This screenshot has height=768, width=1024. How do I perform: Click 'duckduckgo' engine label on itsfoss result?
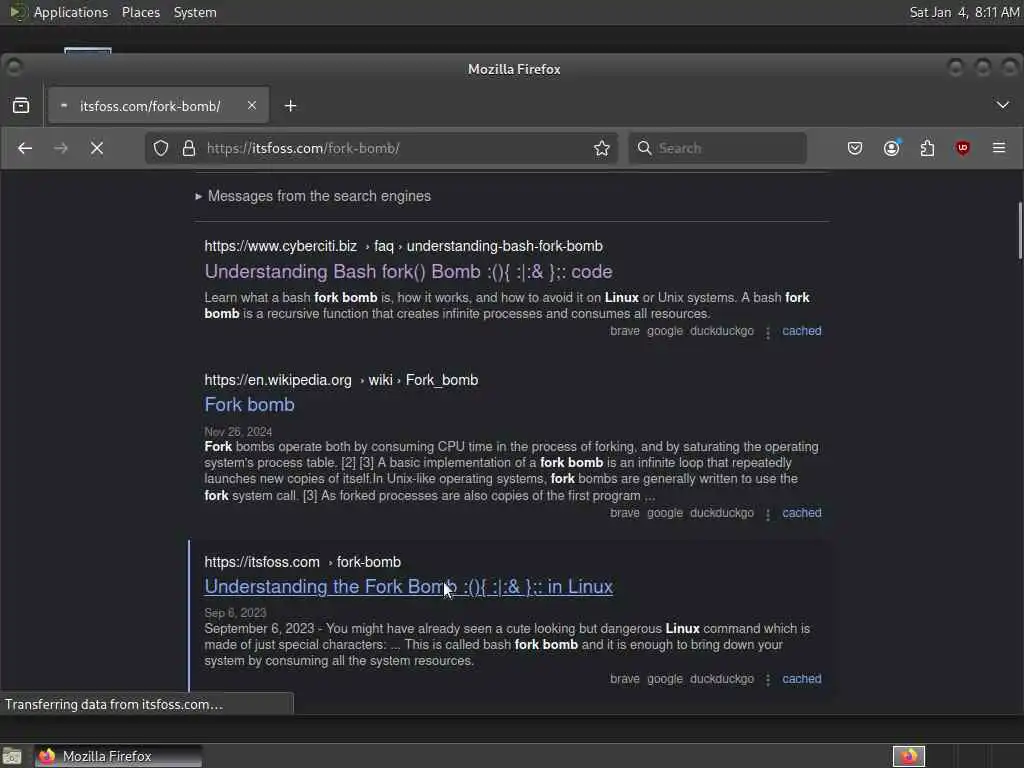(722, 679)
